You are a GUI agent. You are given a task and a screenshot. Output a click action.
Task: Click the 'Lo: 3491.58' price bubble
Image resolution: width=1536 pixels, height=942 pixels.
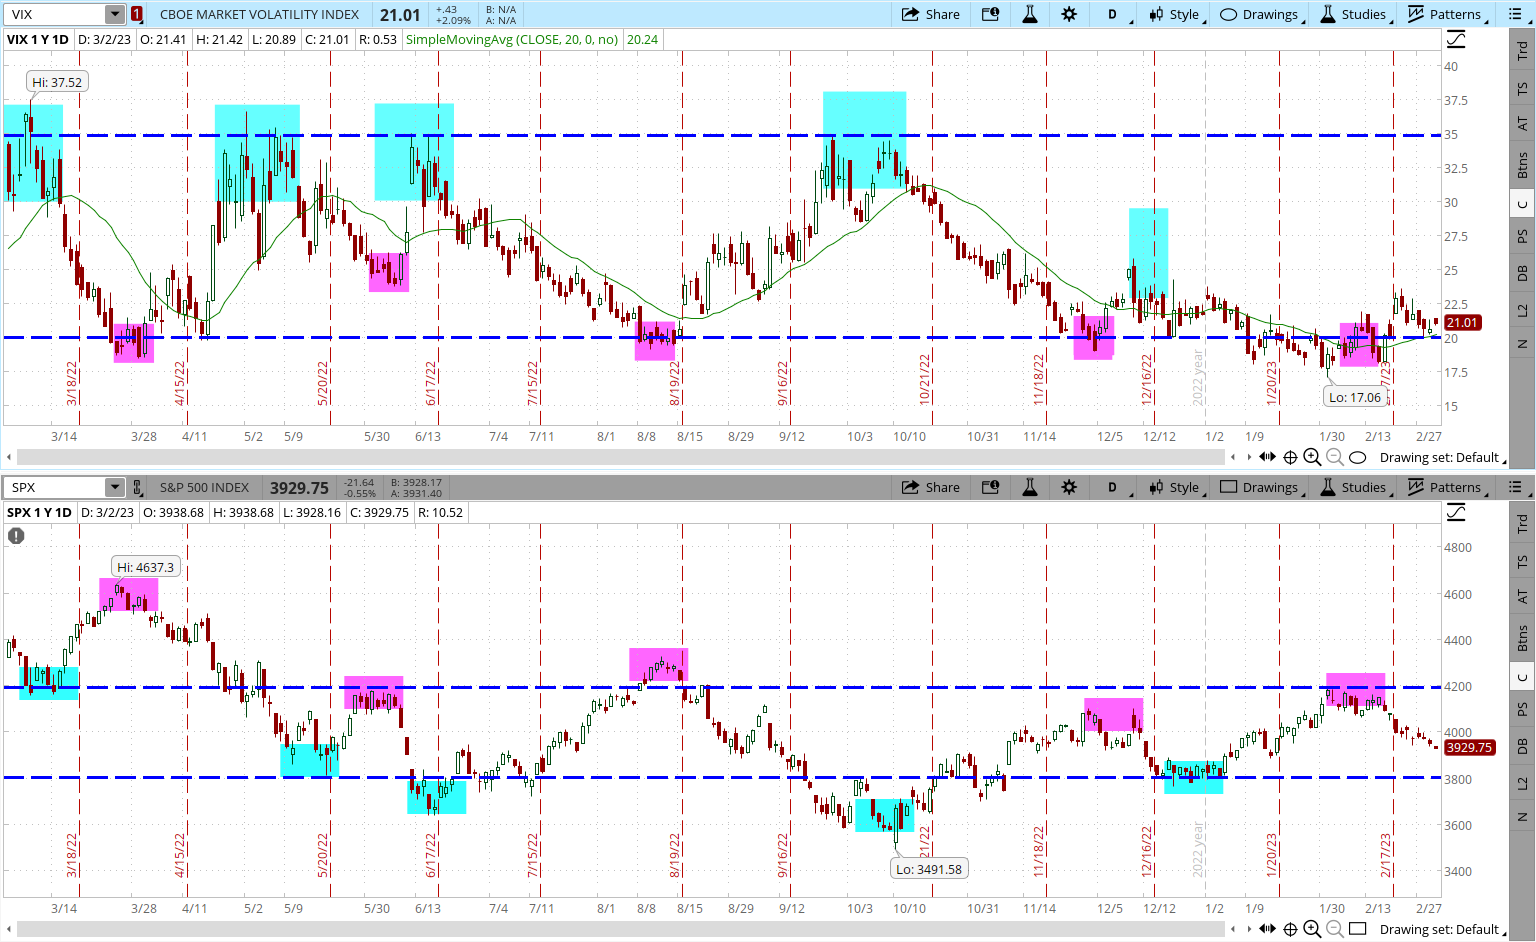(x=929, y=869)
